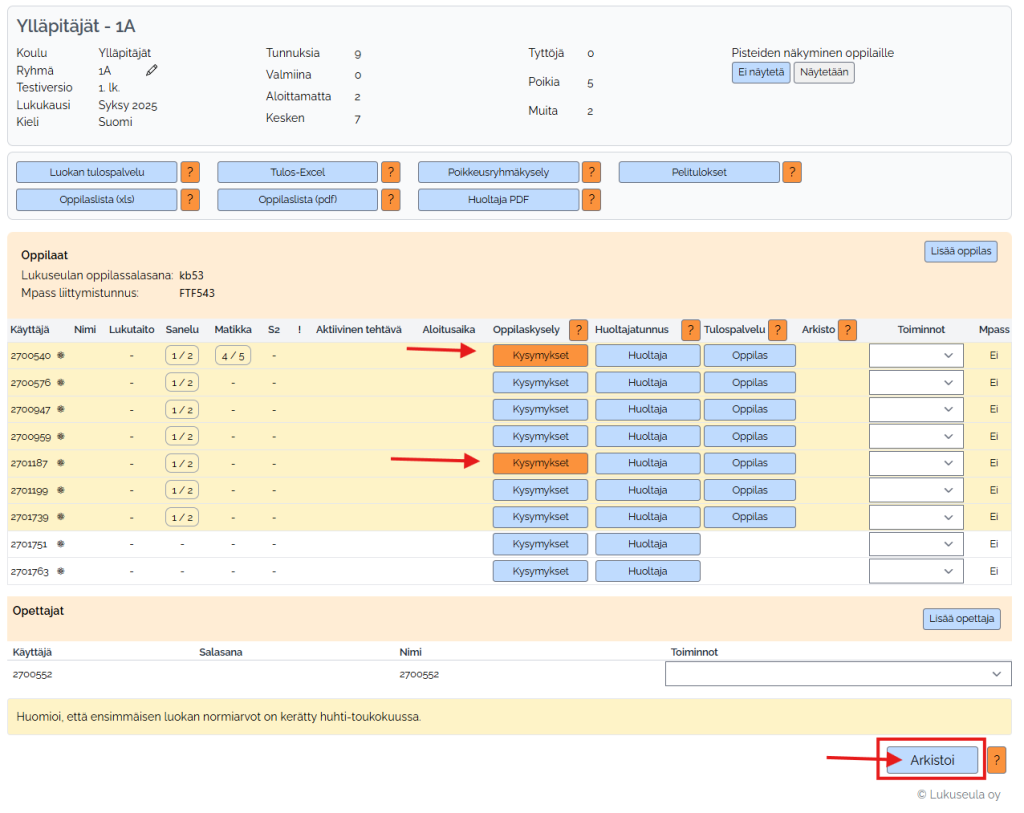Click the settings icon beside user 2700540
This screenshot has height=813, width=1024.
(x=61, y=355)
